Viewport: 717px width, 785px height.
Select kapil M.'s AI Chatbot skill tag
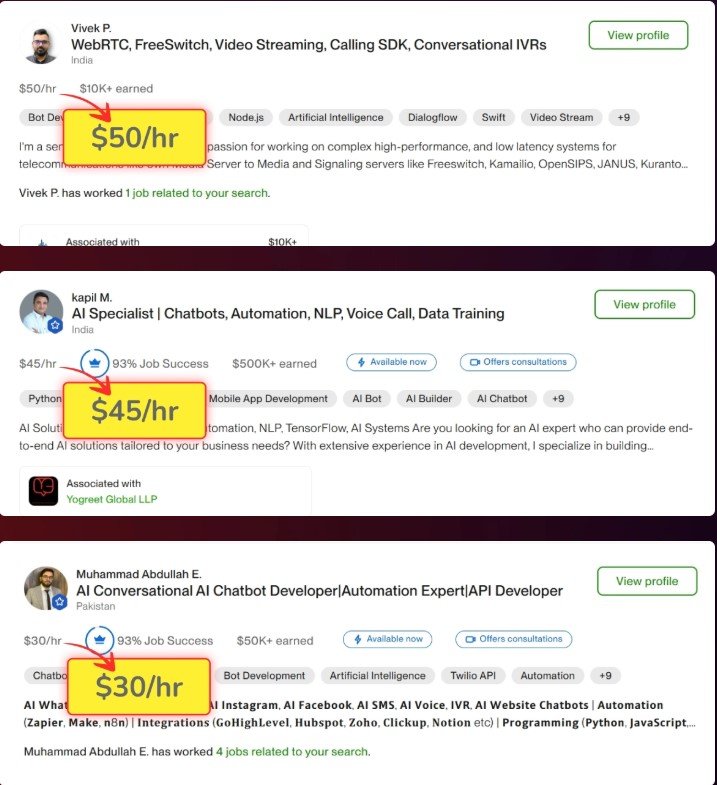(502, 398)
